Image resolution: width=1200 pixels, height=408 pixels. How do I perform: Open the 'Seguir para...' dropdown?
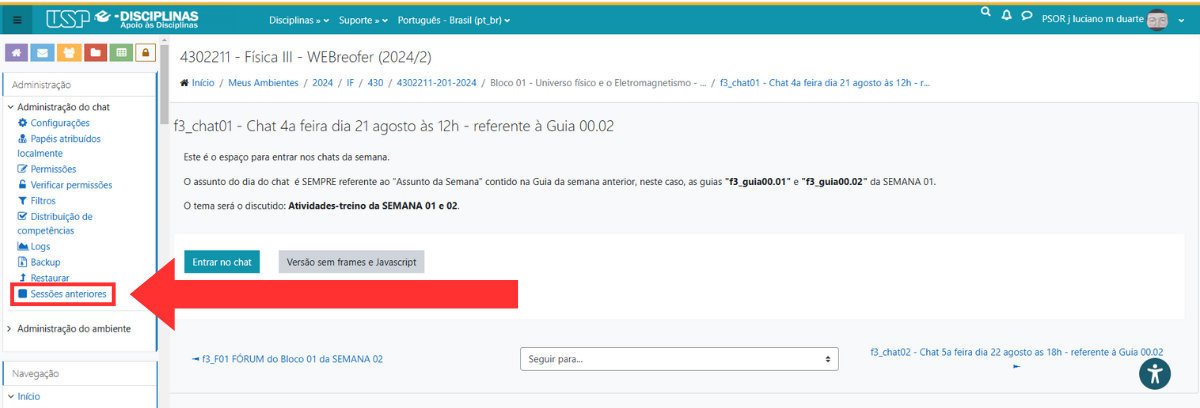point(679,358)
